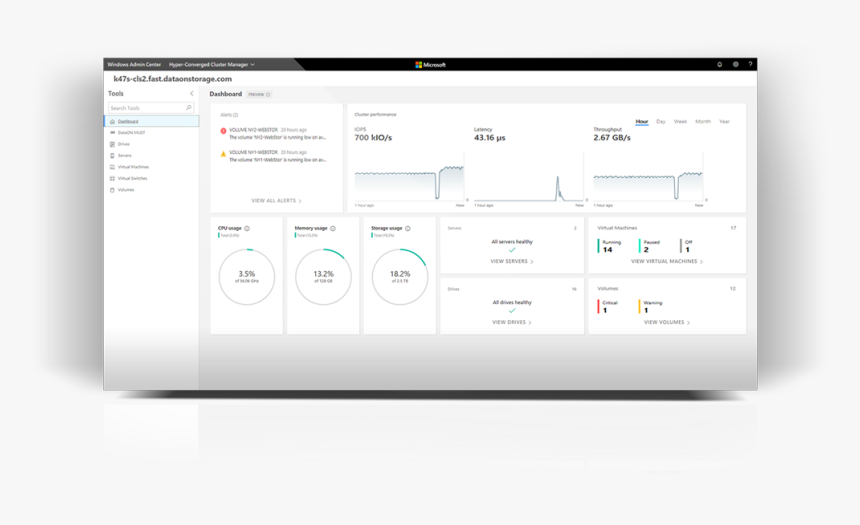Viewport: 860px width, 525px height.
Task: Collapse the Tools panel with the chevron
Action: tap(191, 94)
